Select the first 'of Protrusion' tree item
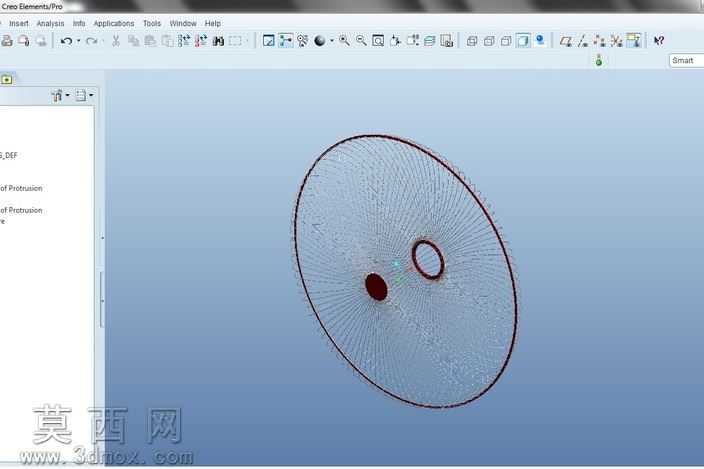704x469 pixels. pos(21,188)
